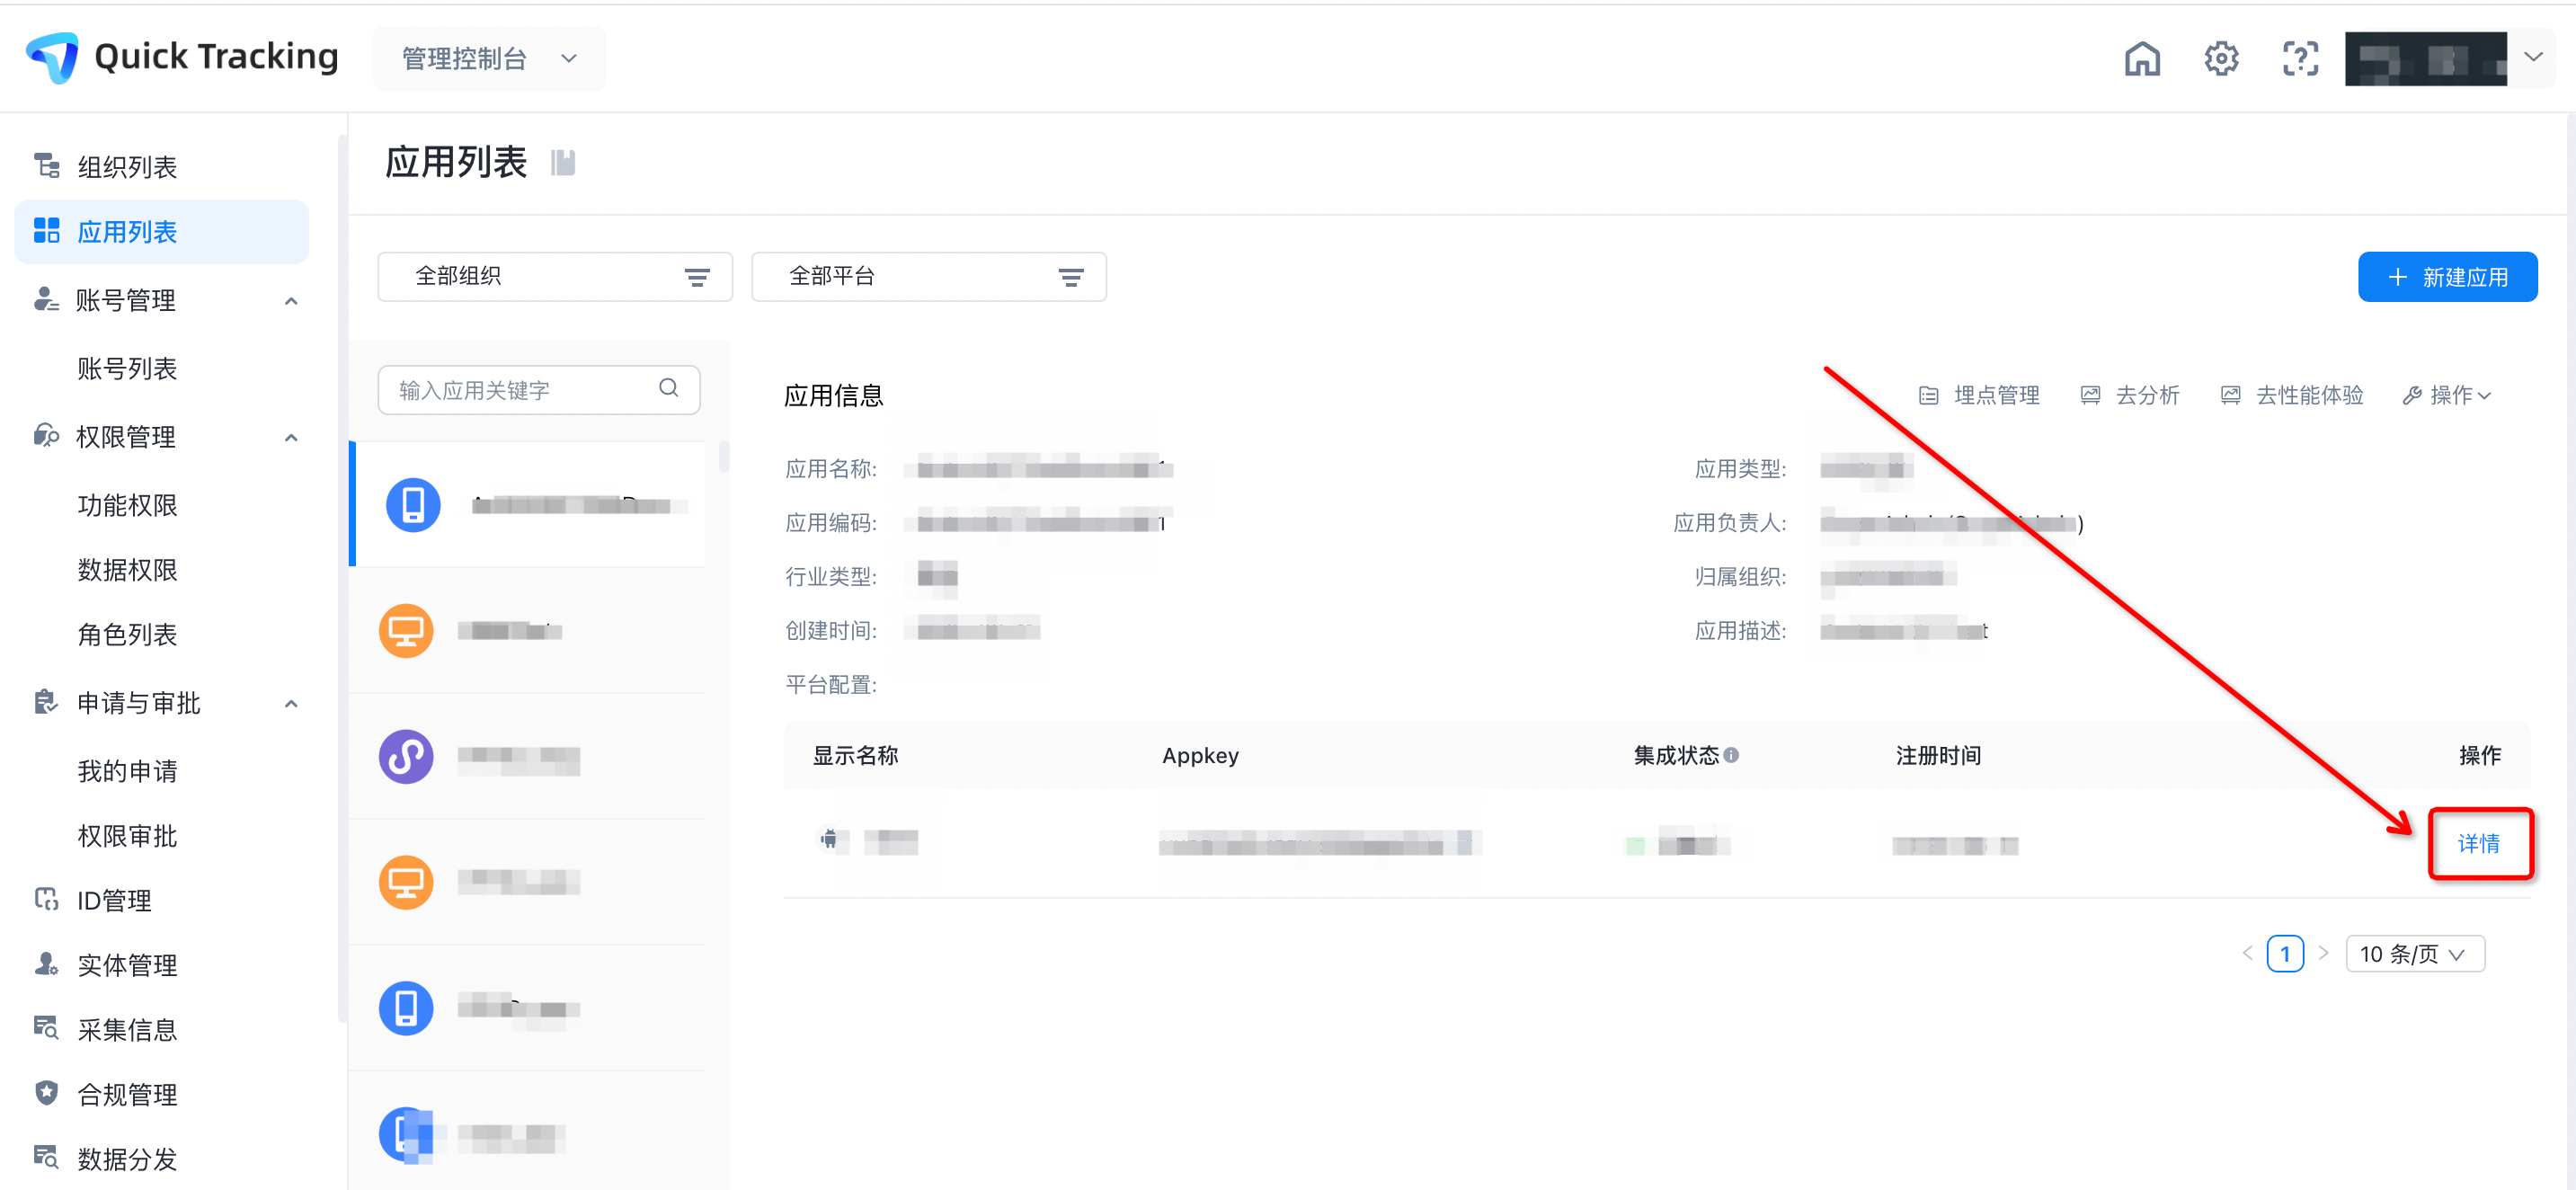Open the 全部组织 filter dropdown
Image resolution: width=2576 pixels, height=1190 pixels.
[x=554, y=277]
